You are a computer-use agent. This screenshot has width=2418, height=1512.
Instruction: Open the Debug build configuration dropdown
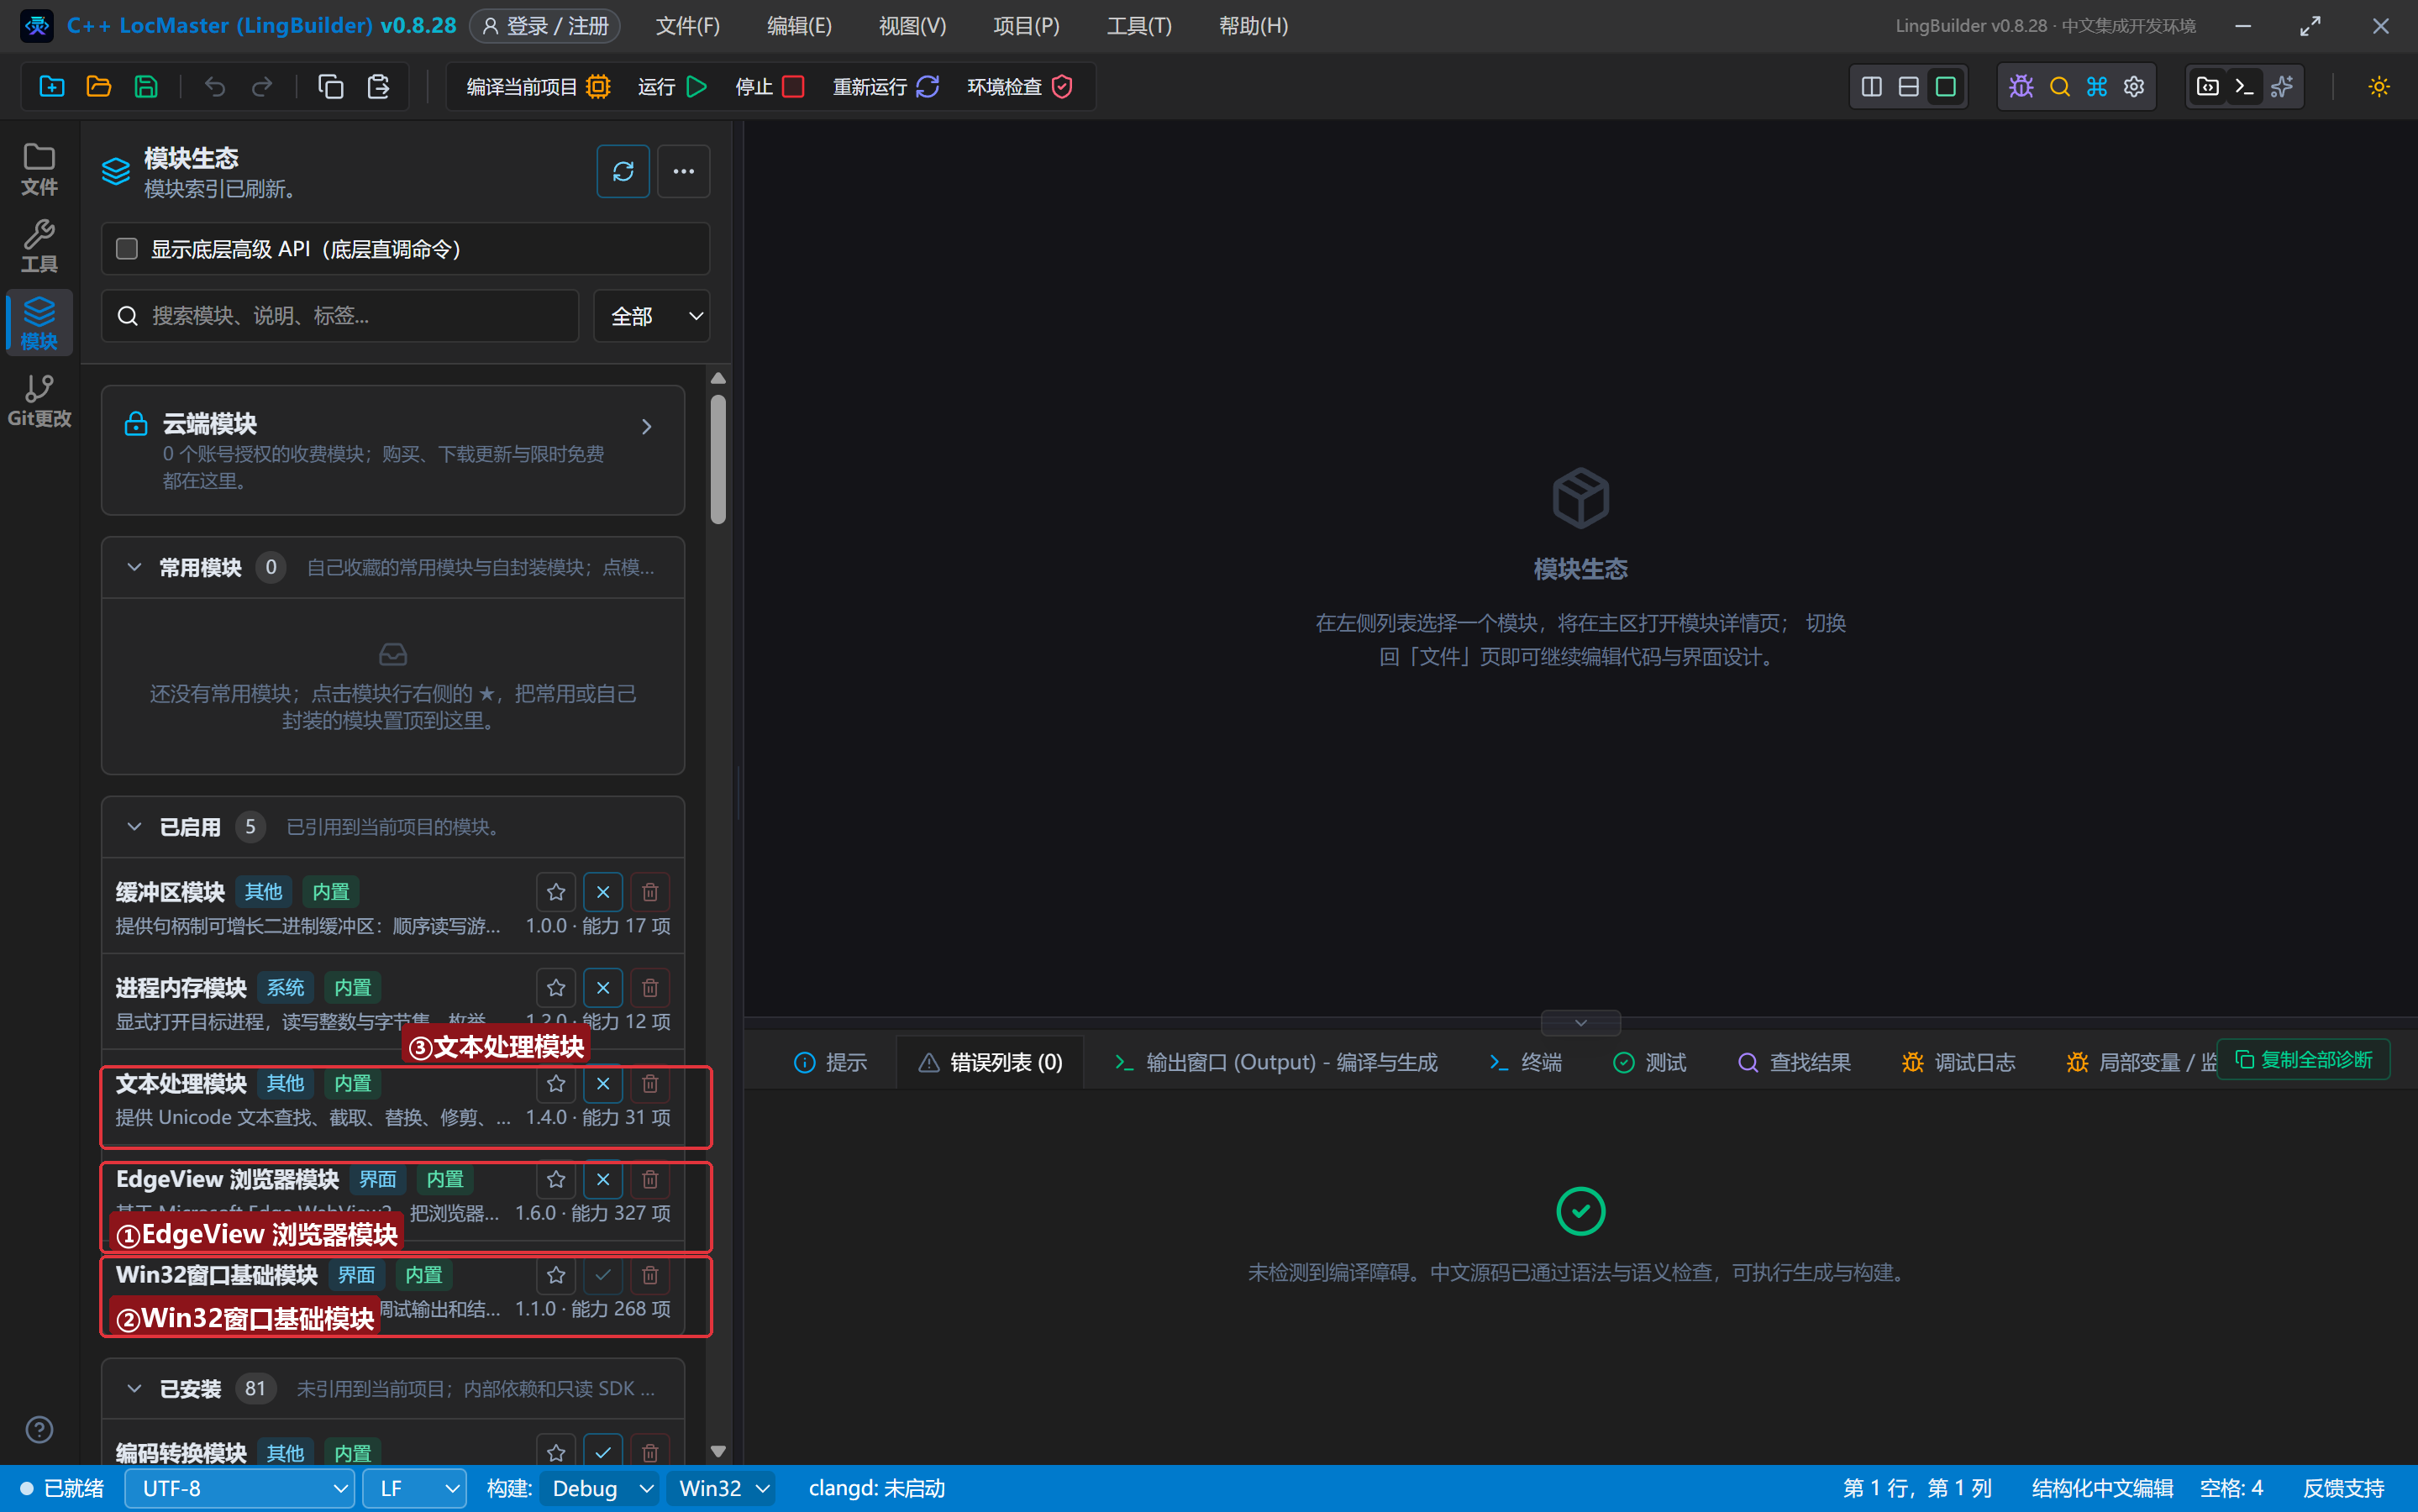pos(599,1488)
